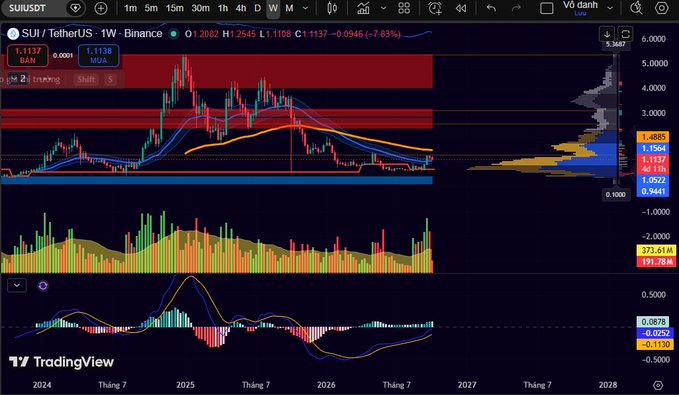
Task: Click the MUA buy button at 1.1138
Action: [99, 55]
